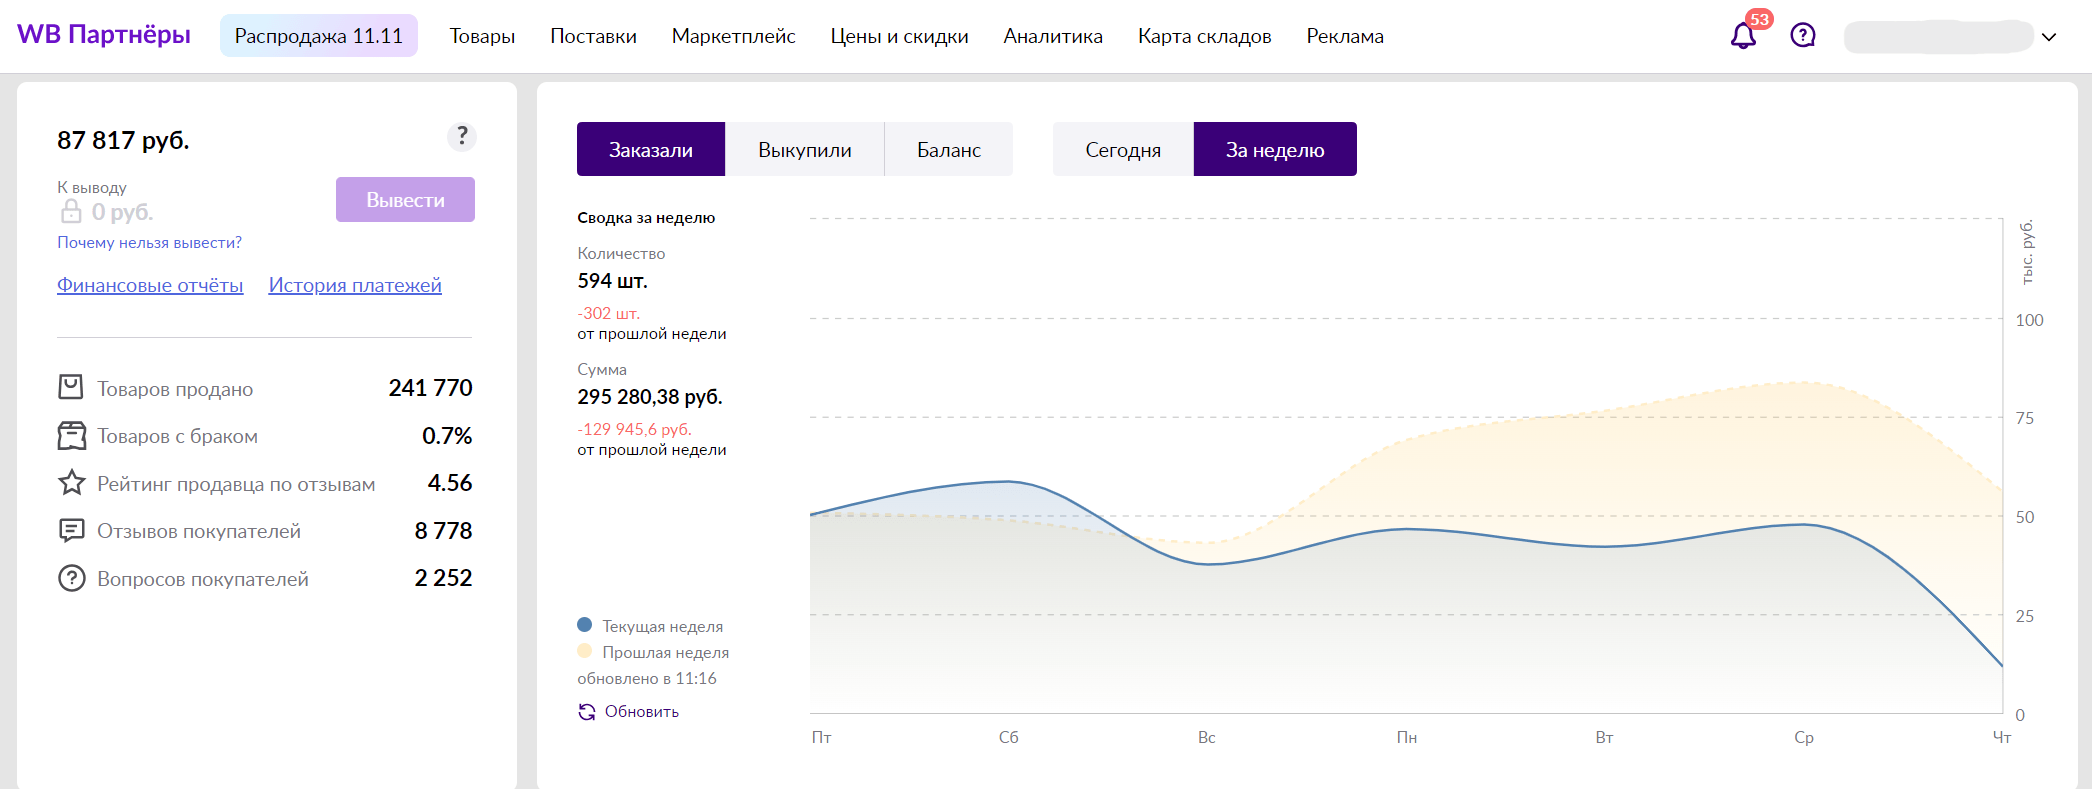
Task: Click the sold goods bag icon
Action: click(71, 388)
